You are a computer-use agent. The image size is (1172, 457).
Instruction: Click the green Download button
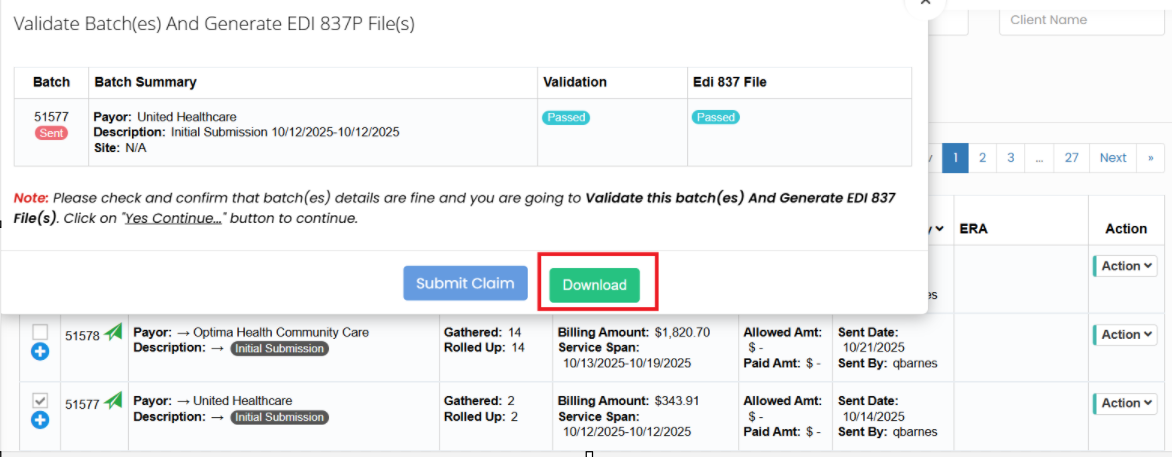point(594,285)
